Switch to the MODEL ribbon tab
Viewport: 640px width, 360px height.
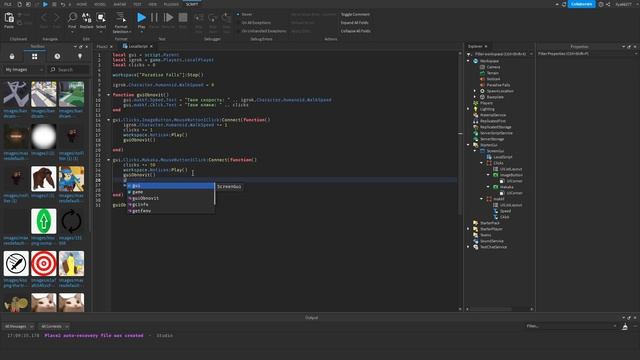pyautogui.click(x=100, y=4)
